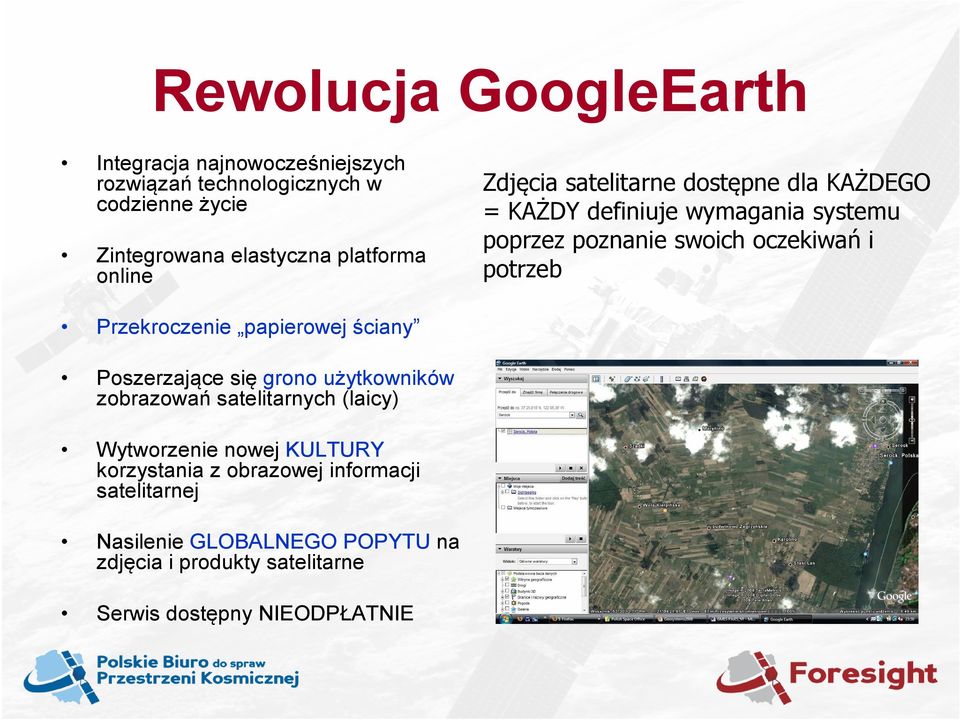The height and width of the screenshot is (720, 960).
Task: Click the View in Google Maps toolbar icon
Action: pyautogui.click(x=695, y=379)
